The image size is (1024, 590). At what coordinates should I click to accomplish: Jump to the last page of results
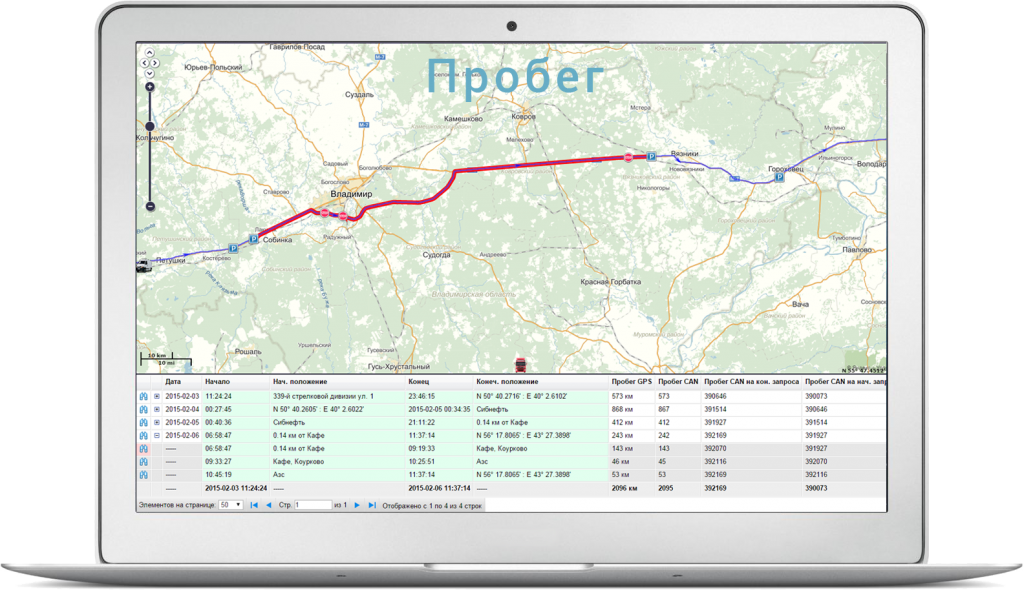point(372,505)
